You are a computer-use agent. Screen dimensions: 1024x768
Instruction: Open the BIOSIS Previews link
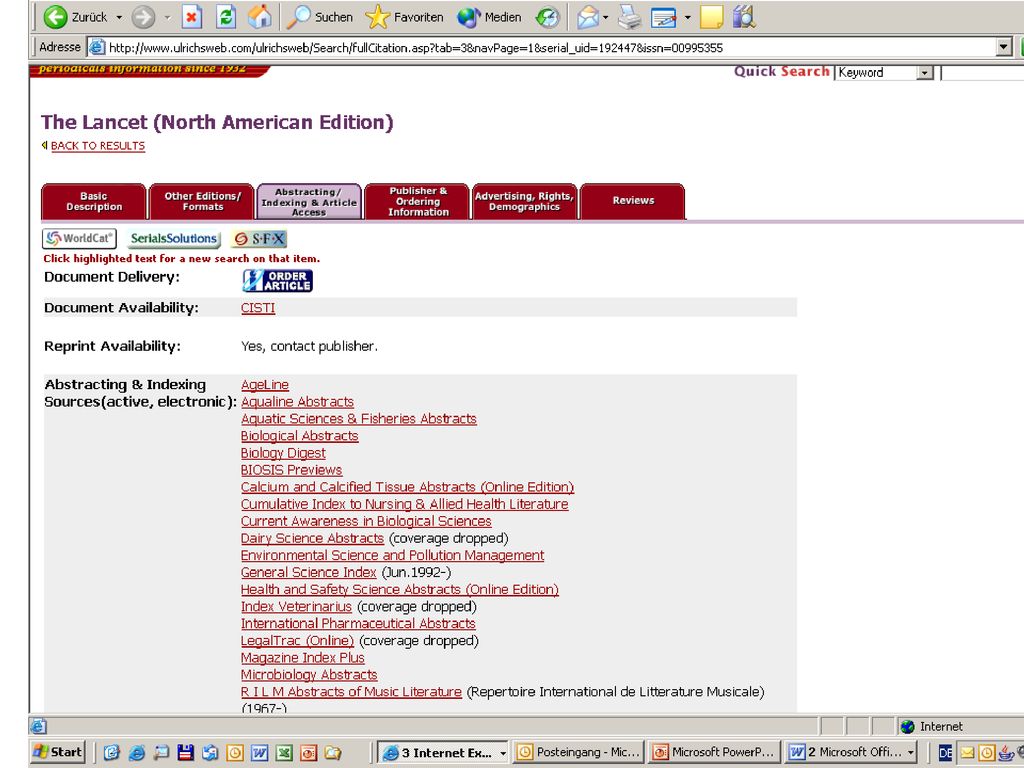tap(291, 470)
